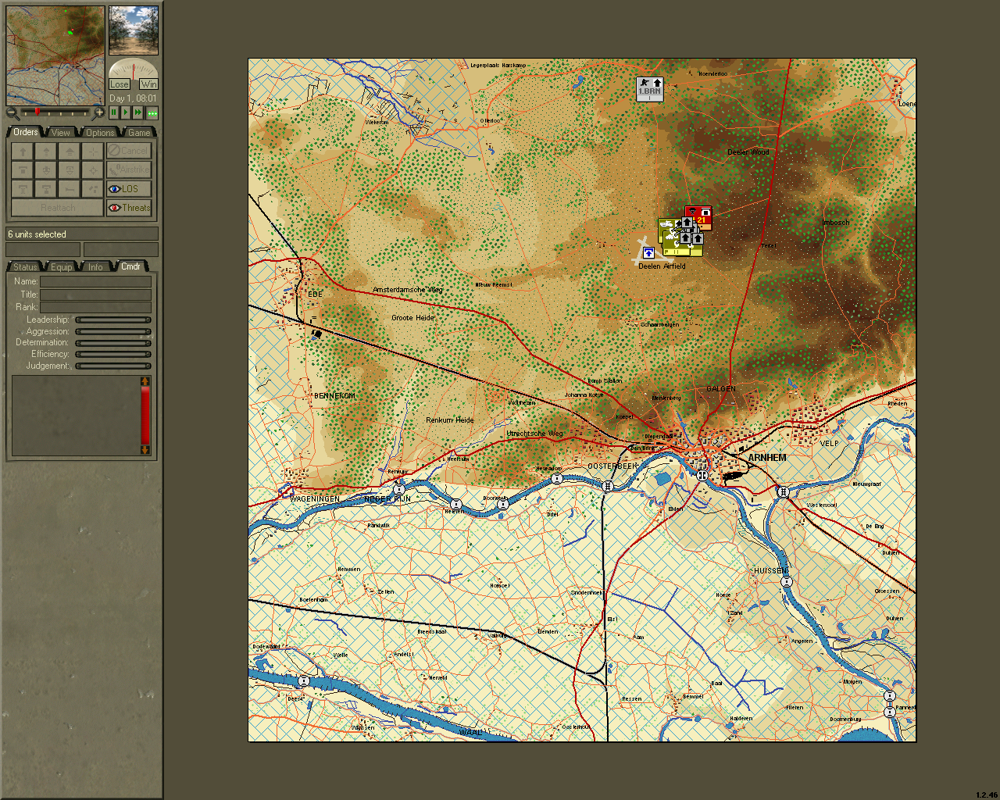1000x800 pixels.
Task: Zoom in using the plus magnifier icon
Action: (x=98, y=113)
